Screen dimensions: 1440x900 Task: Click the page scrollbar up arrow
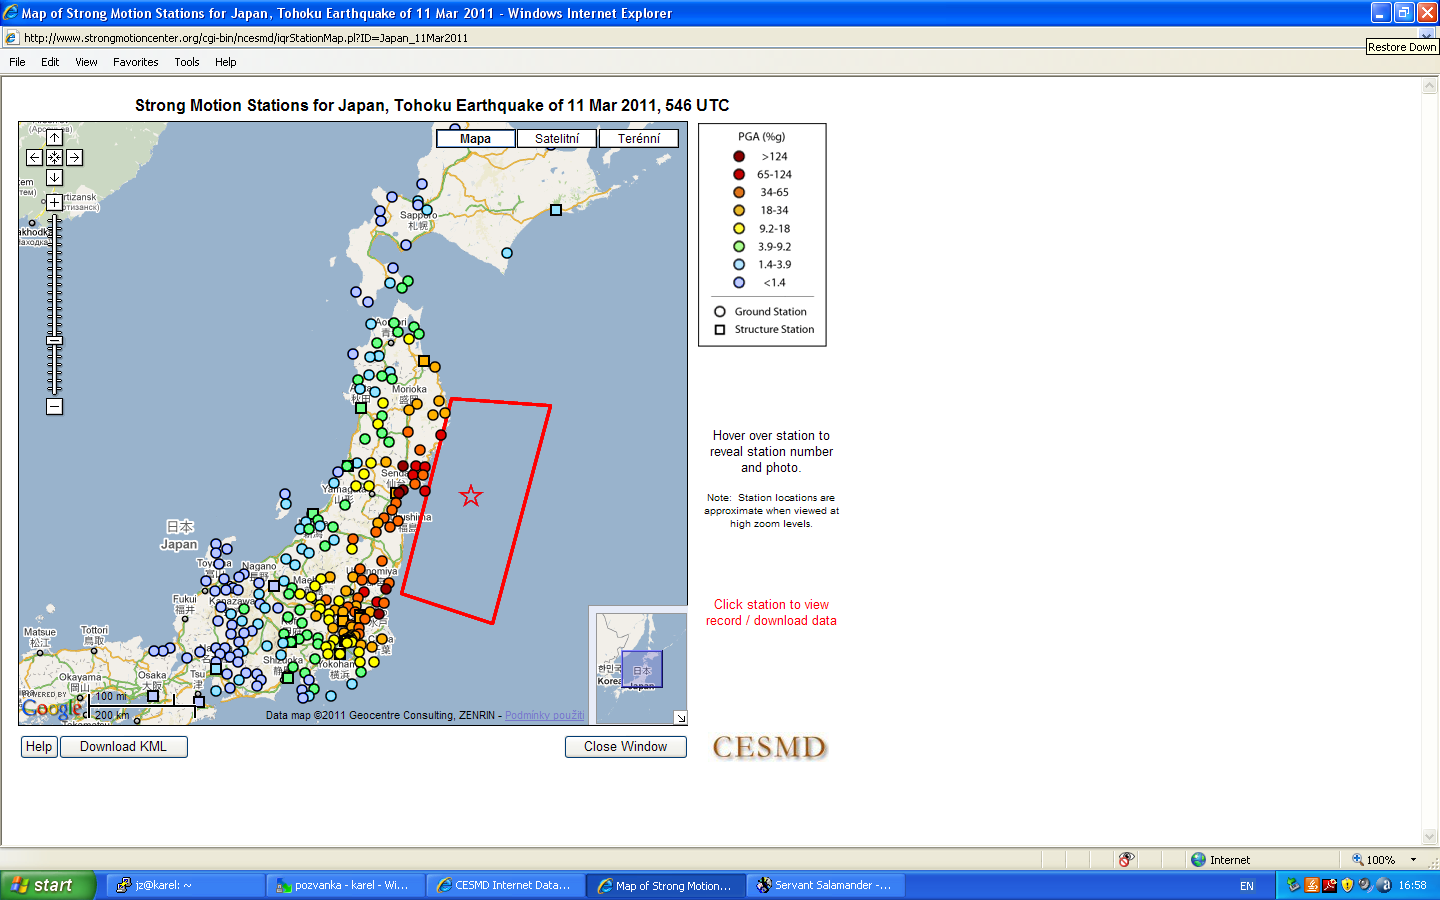point(1429,86)
